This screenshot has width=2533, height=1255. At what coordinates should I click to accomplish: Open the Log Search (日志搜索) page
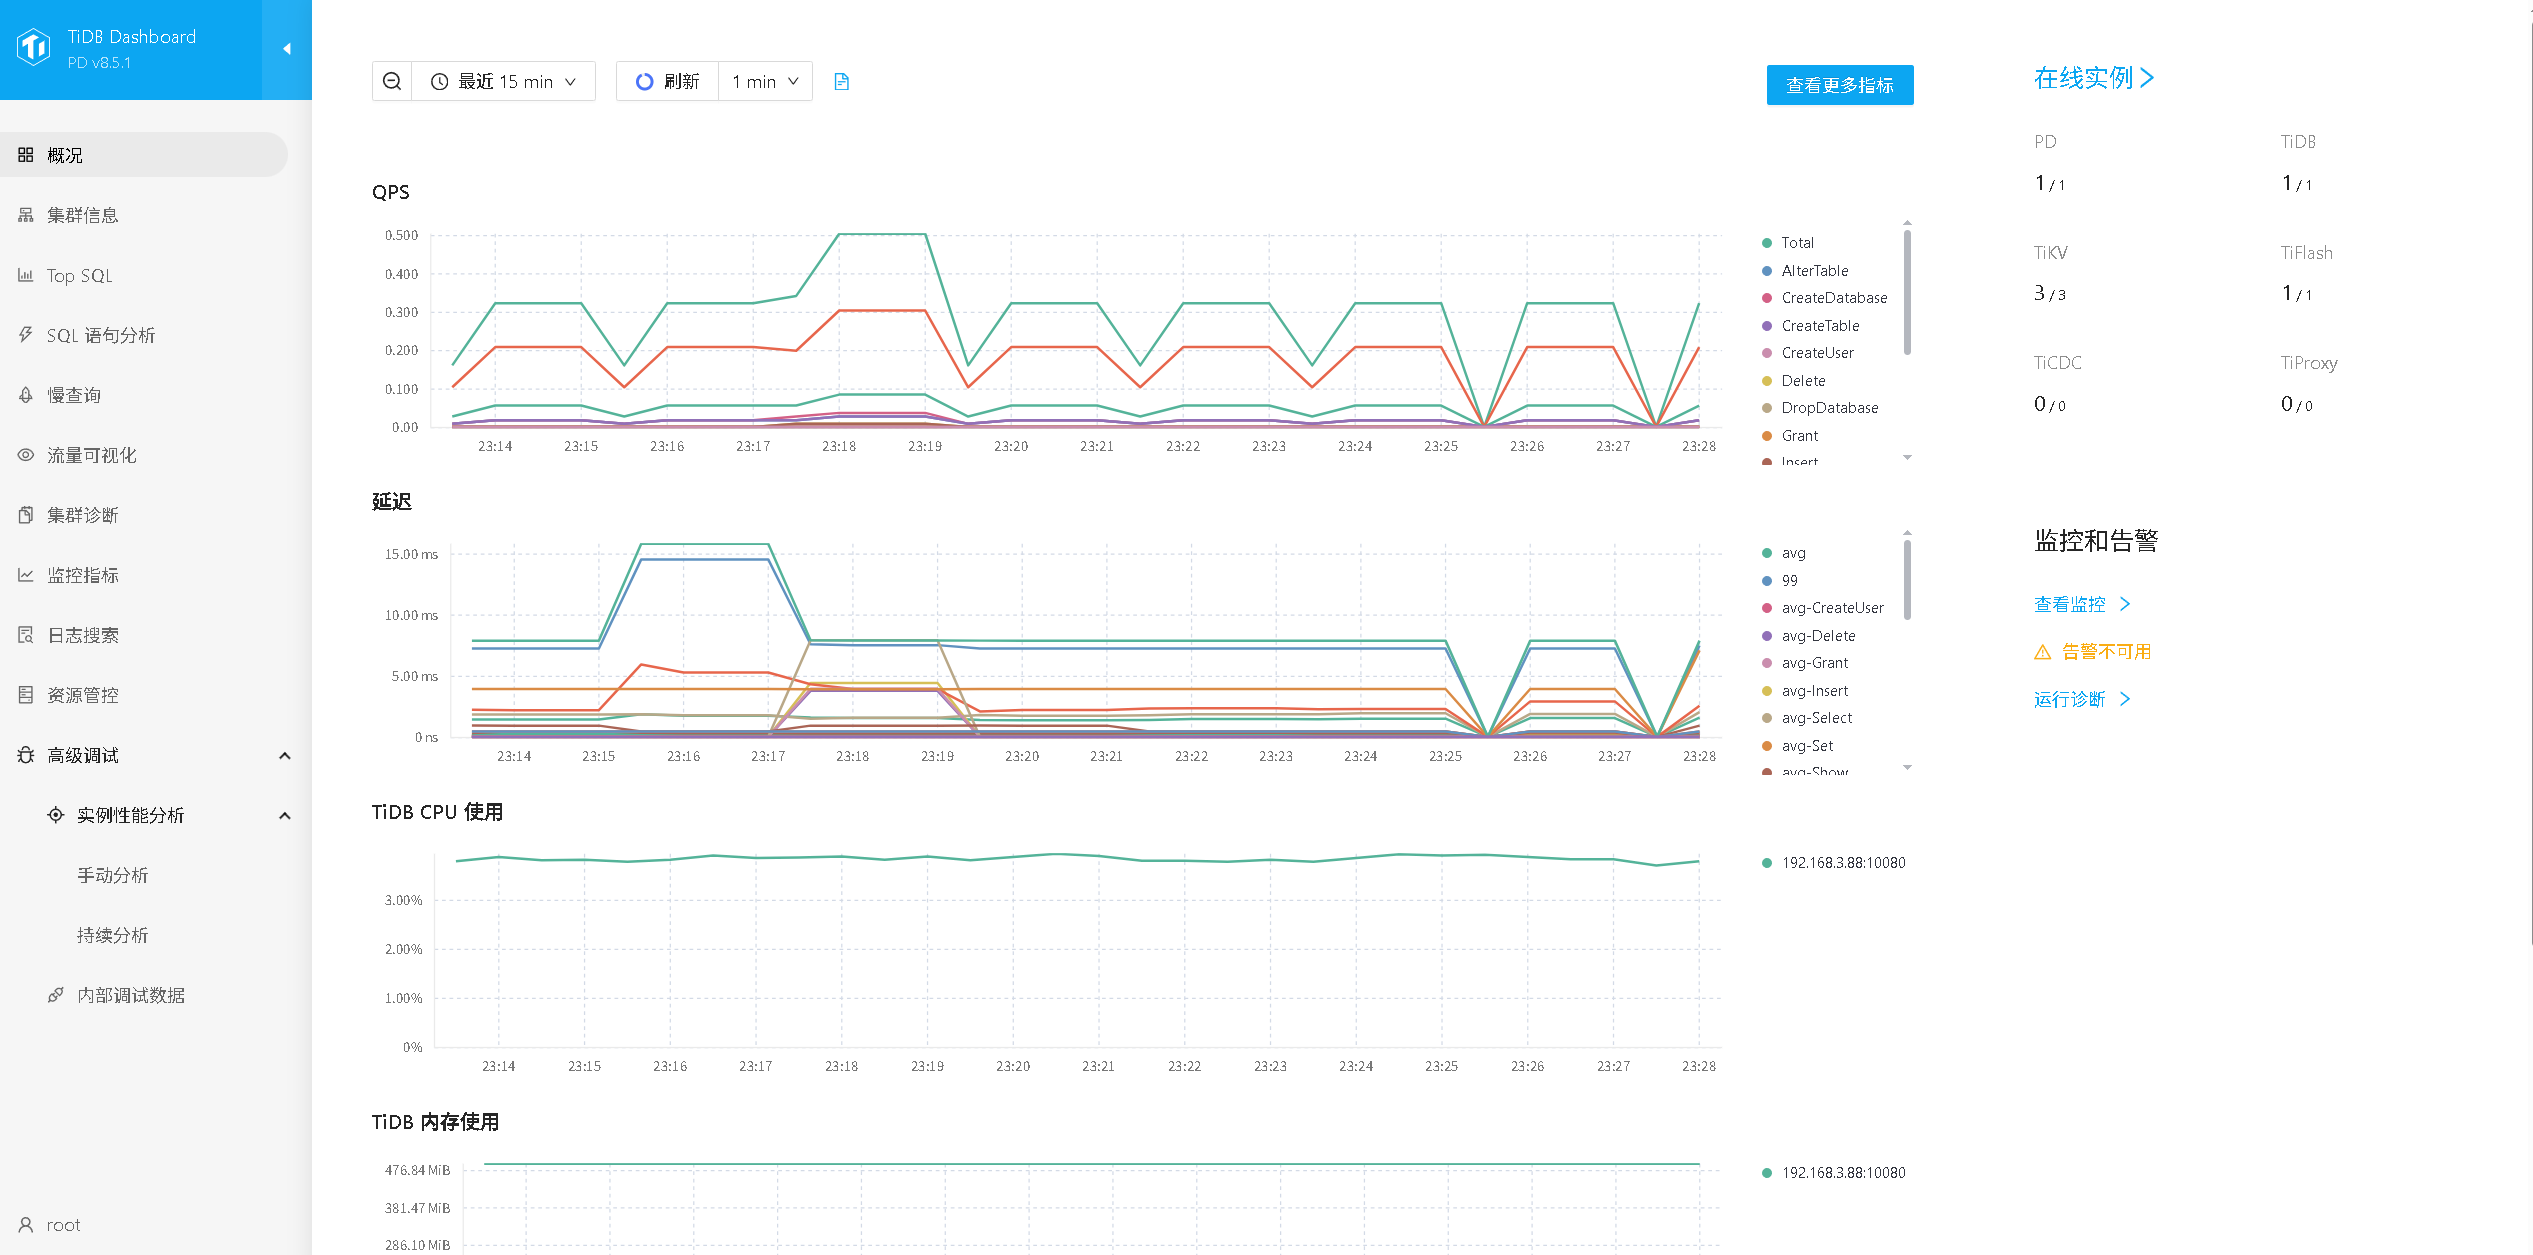pyautogui.click(x=82, y=635)
